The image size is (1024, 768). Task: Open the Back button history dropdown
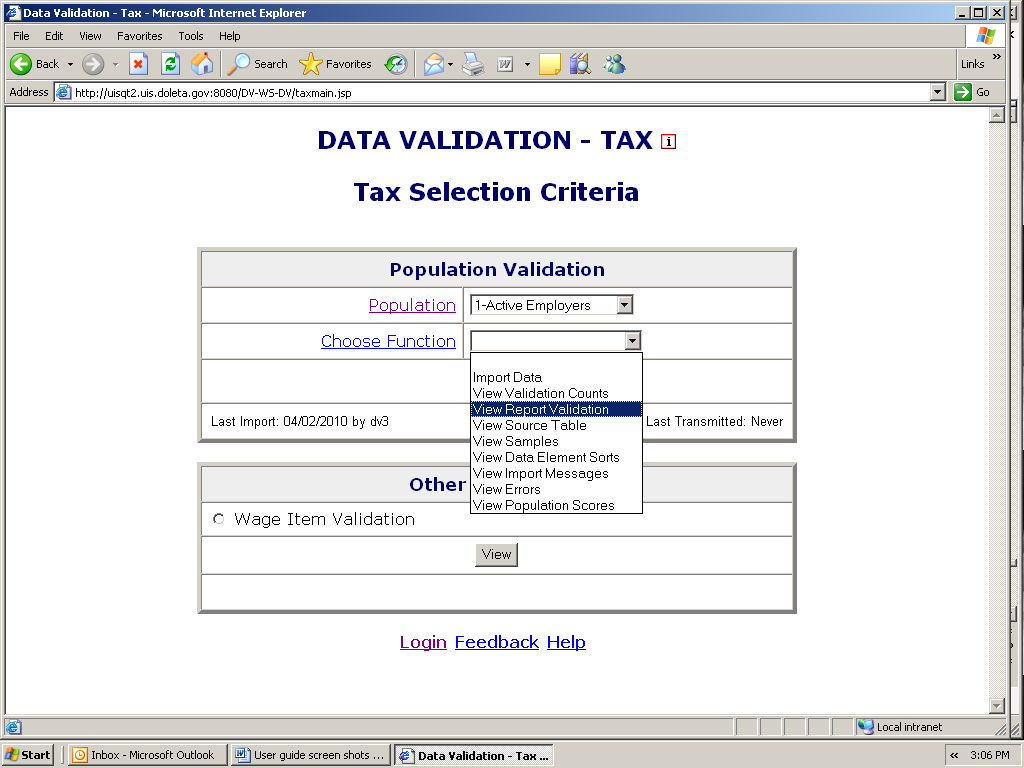point(71,64)
